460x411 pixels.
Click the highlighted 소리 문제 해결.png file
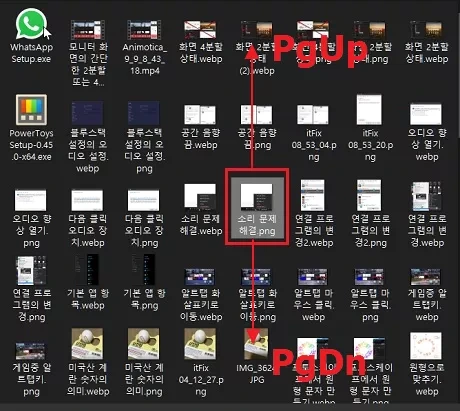click(x=257, y=207)
